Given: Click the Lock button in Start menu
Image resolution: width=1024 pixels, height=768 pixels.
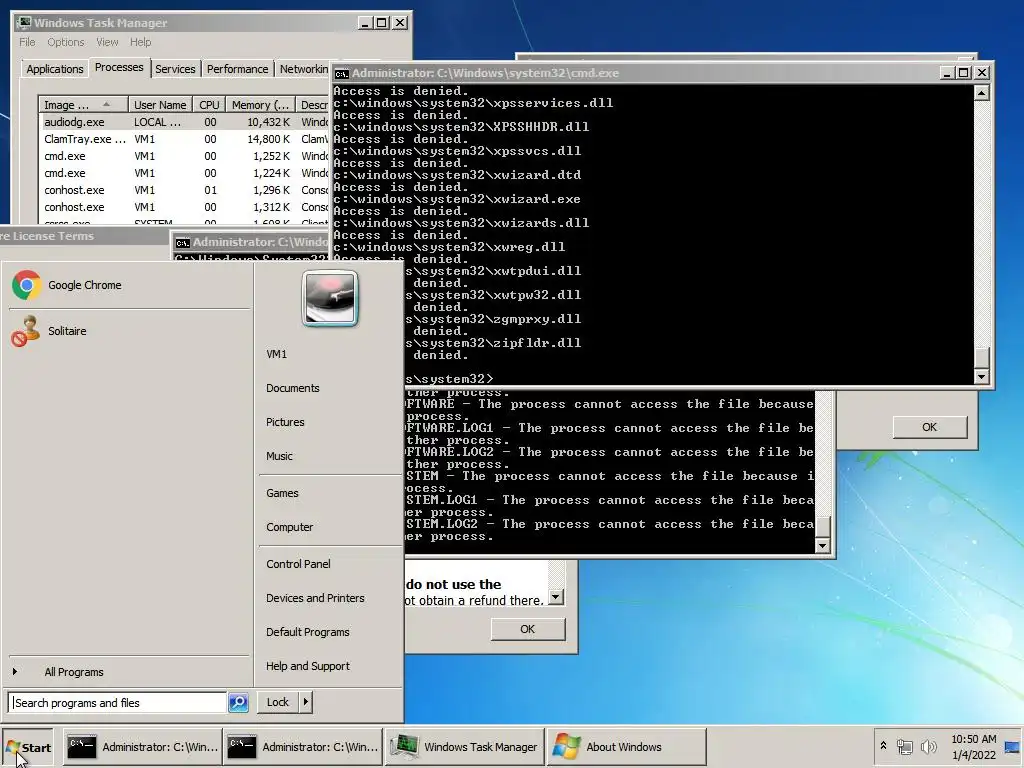Looking at the screenshot, I should (278, 702).
